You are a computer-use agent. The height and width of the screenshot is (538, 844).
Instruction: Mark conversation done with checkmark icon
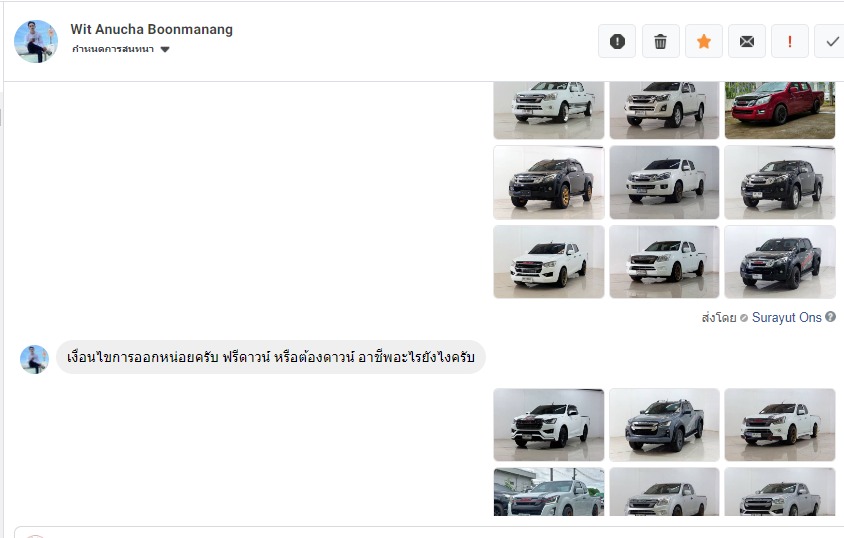(x=831, y=41)
